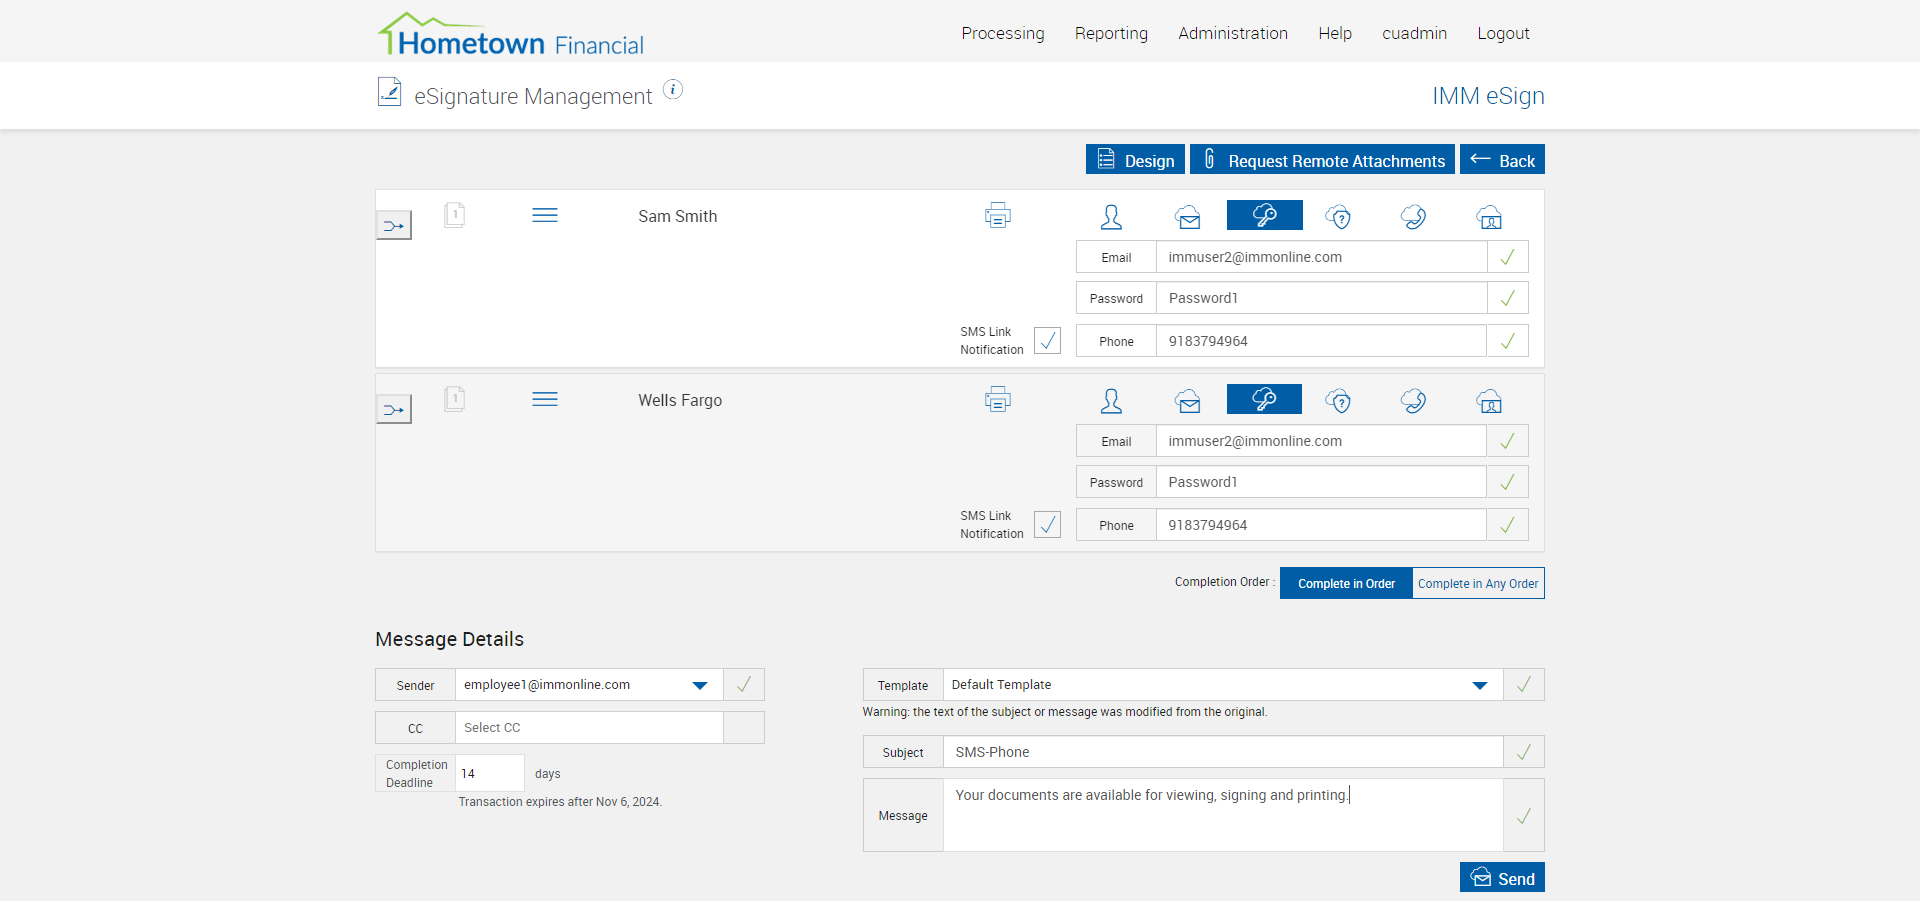This screenshot has width=1920, height=901.
Task: Toggle SMS Link Notification for Sam Smith
Action: click(1047, 341)
